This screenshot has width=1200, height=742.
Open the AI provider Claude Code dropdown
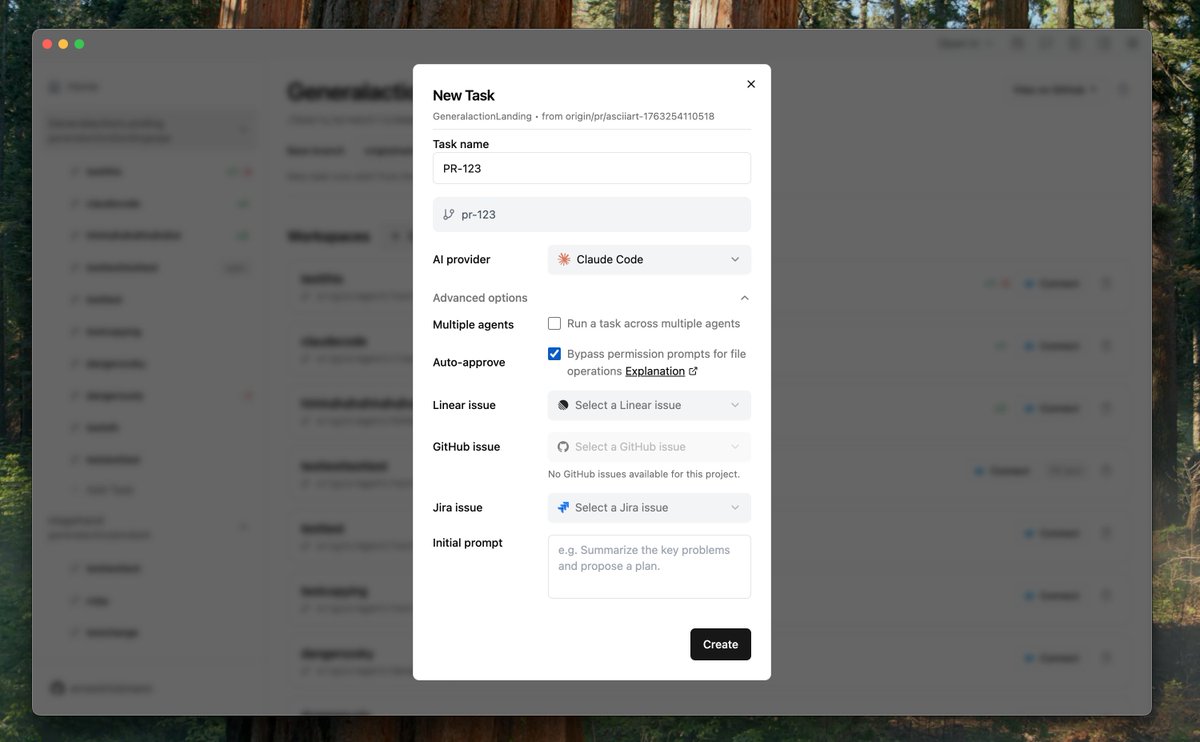click(649, 259)
